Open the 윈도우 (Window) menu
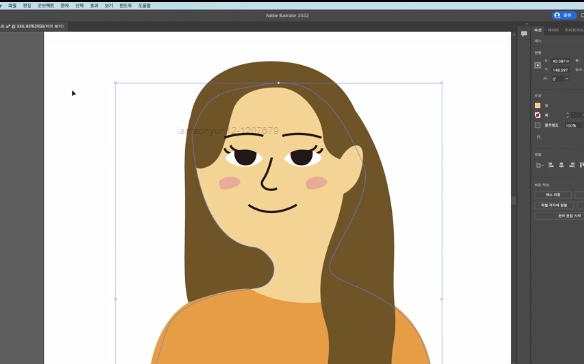Screen dimensions: 584x364 click(125, 6)
